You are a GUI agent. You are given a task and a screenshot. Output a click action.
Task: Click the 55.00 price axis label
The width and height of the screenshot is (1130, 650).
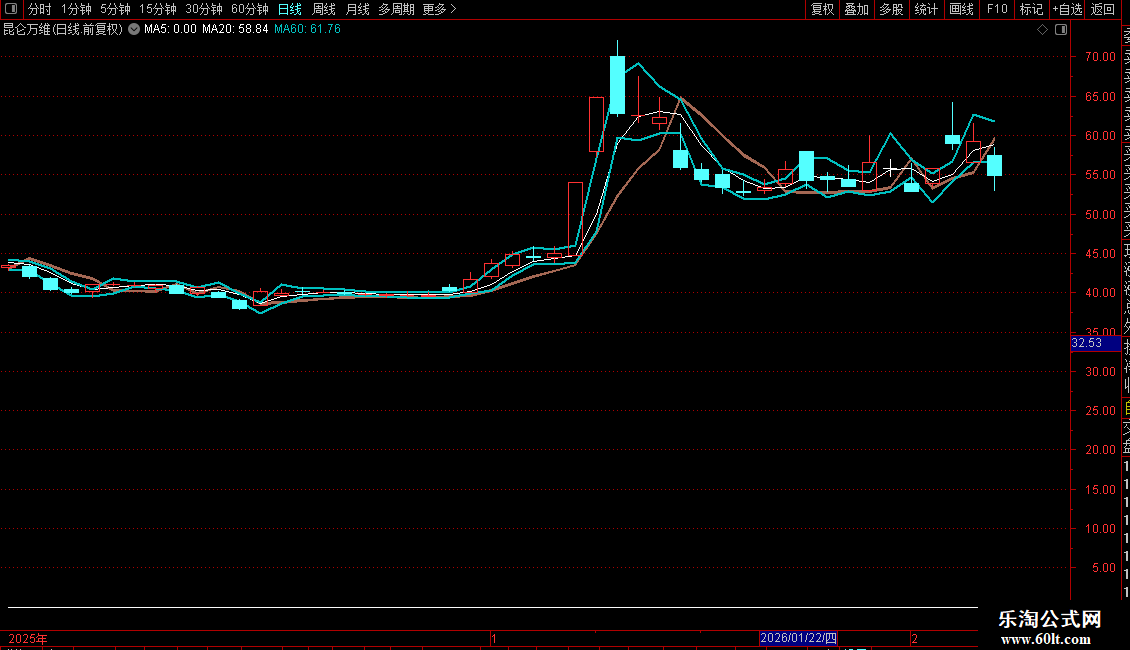[1100, 175]
